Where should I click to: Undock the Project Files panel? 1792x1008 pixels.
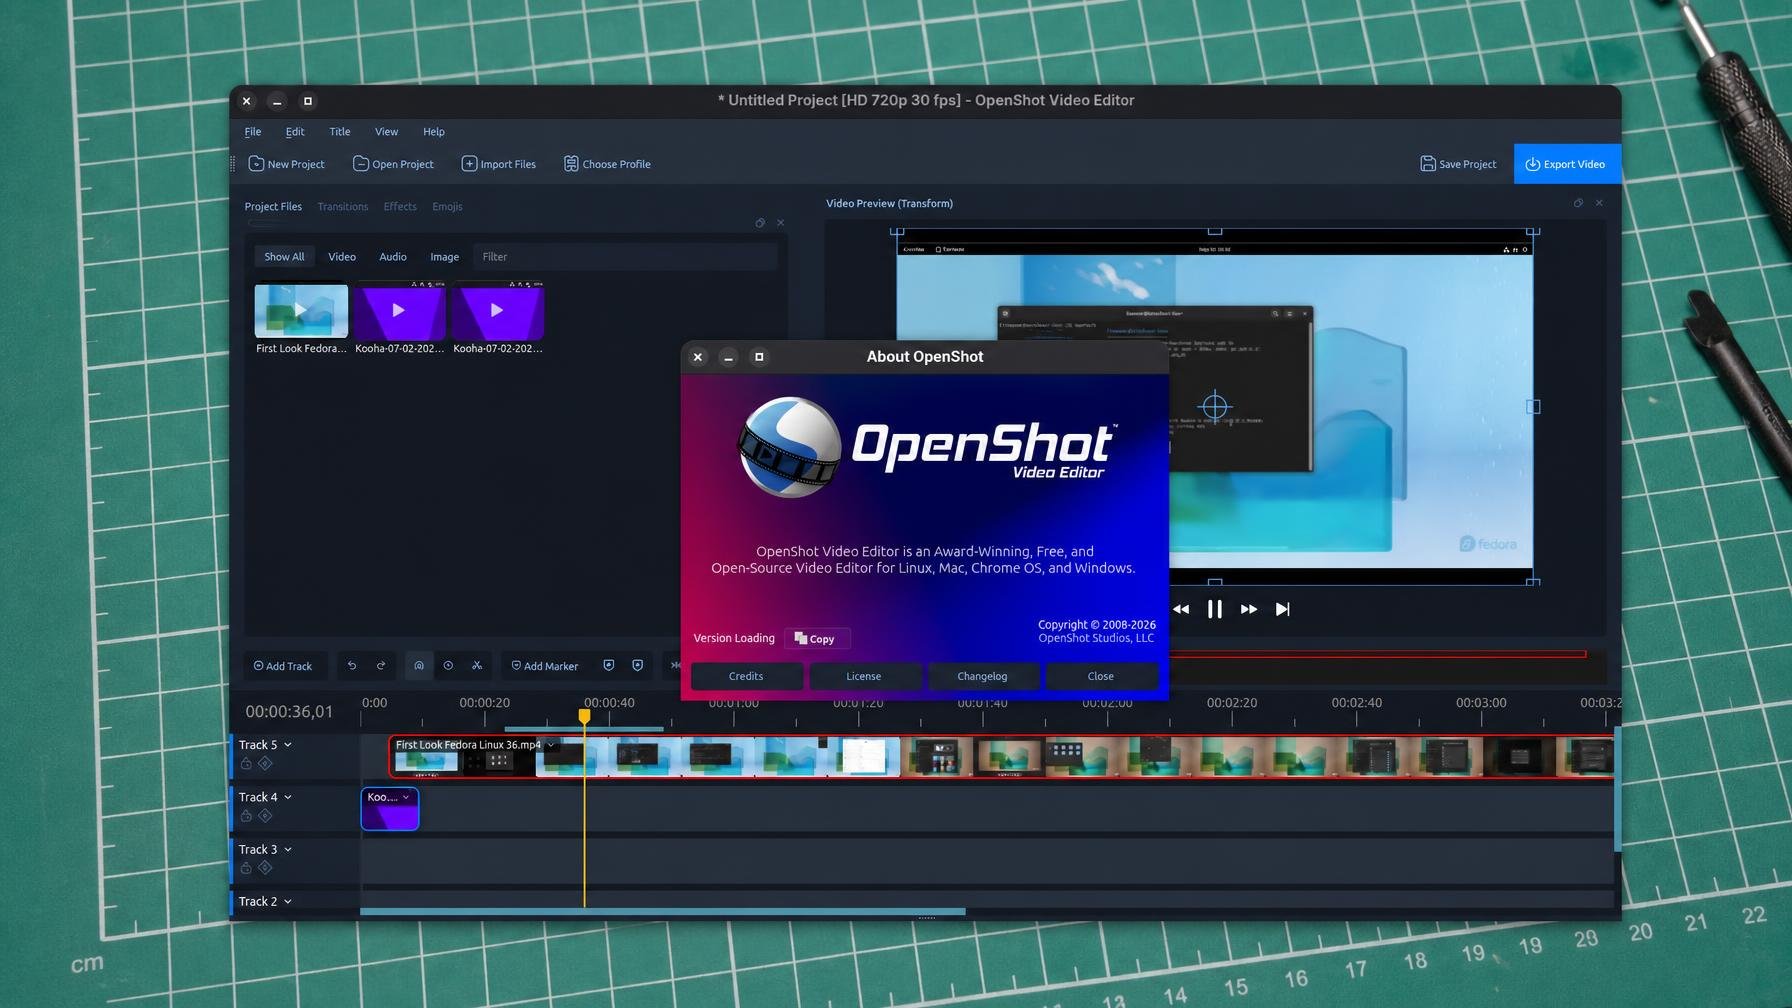click(760, 223)
